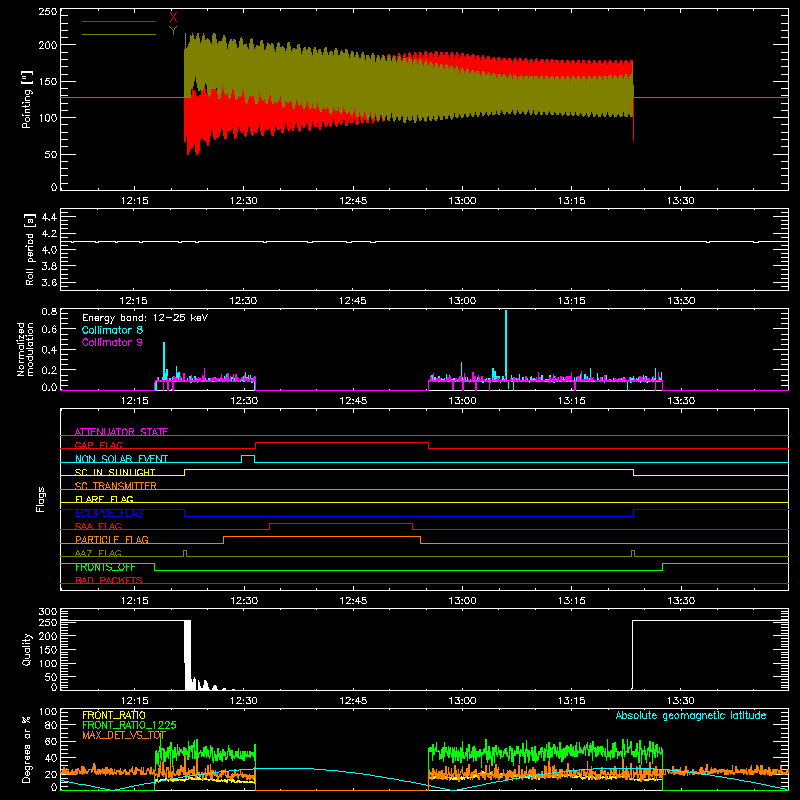The height and width of the screenshot is (800, 800).
Task: Click the cyan Collimator 8 legend entry
Action: [x=112, y=330]
